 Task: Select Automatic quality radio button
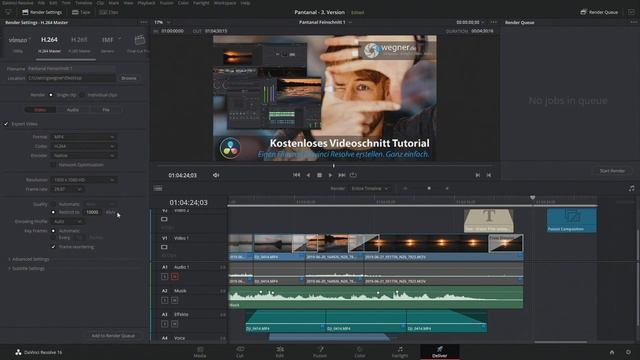tap(53, 204)
